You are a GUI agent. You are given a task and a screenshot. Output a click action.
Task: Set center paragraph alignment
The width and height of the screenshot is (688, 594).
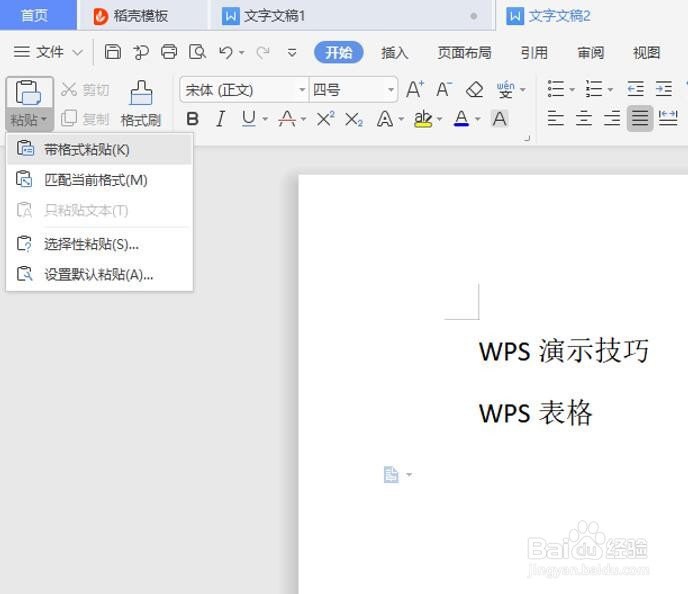coord(584,118)
